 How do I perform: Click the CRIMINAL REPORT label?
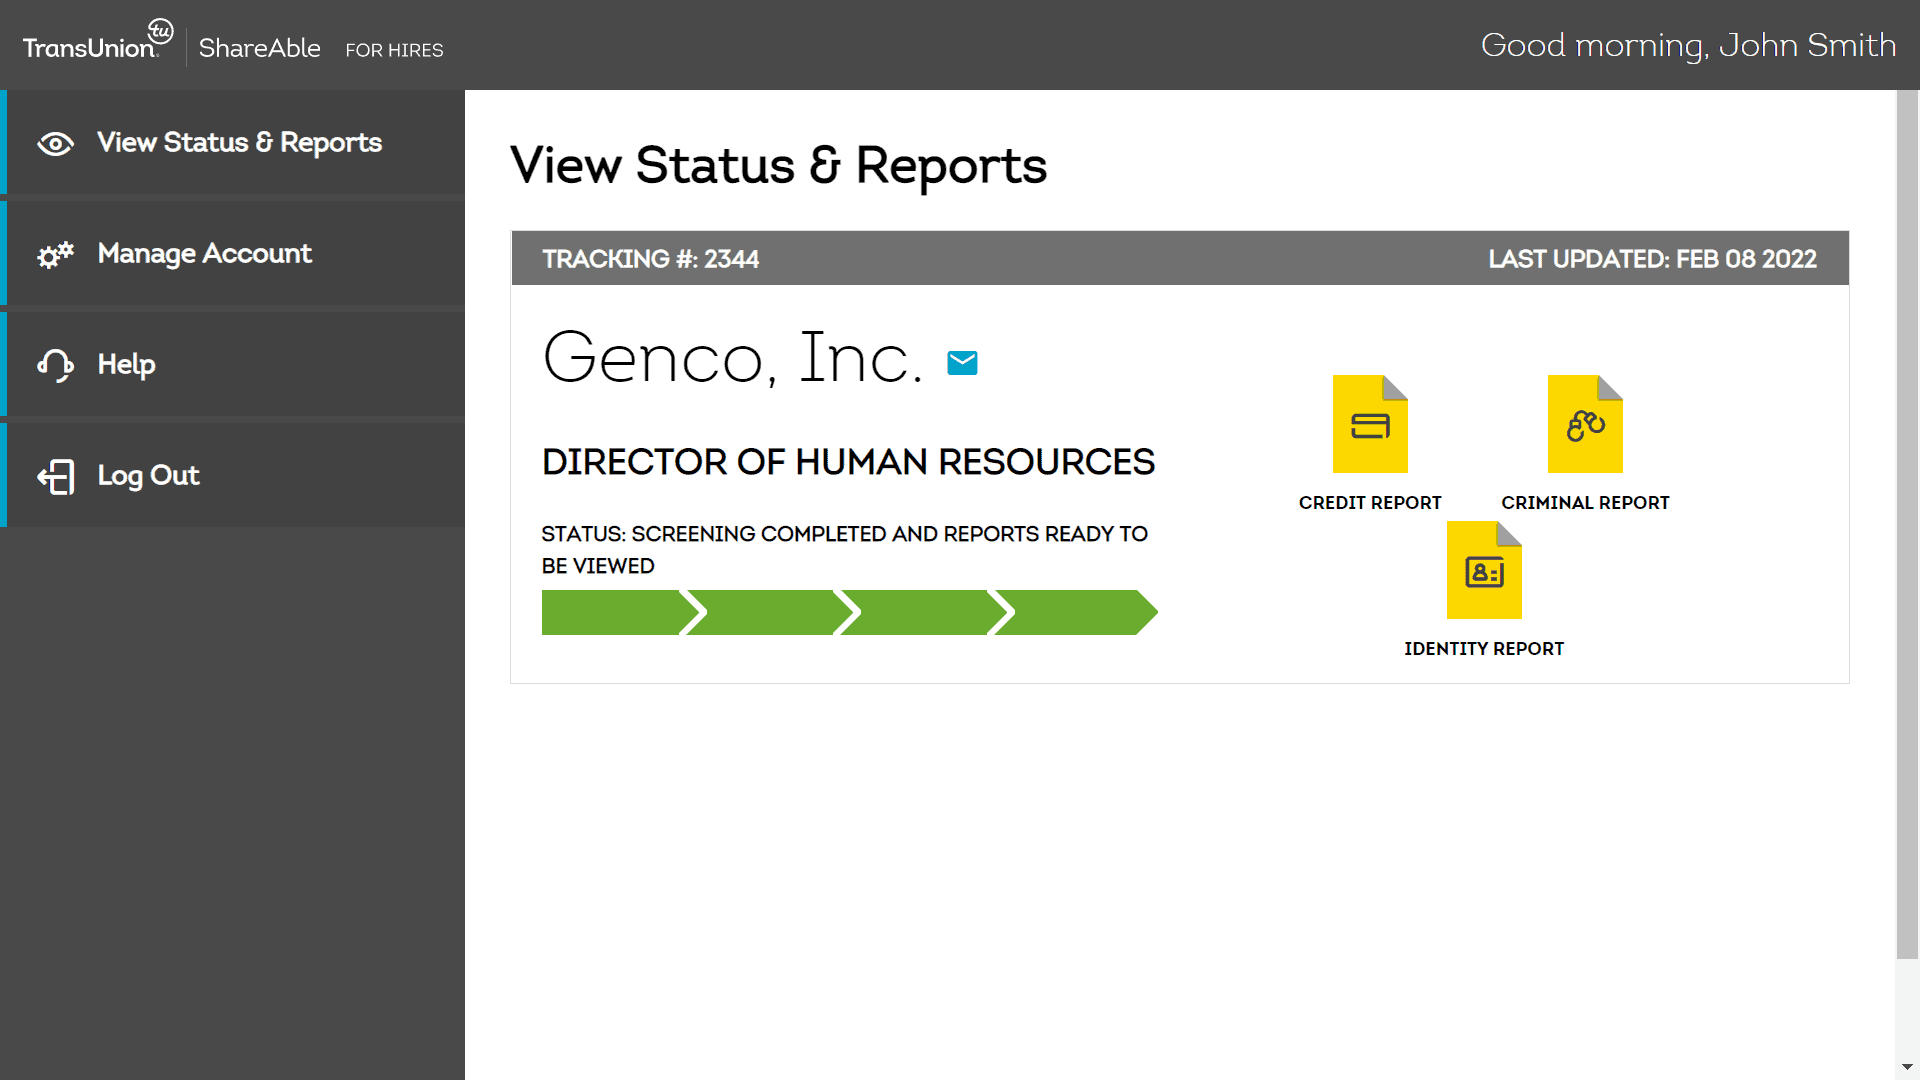(1584, 502)
